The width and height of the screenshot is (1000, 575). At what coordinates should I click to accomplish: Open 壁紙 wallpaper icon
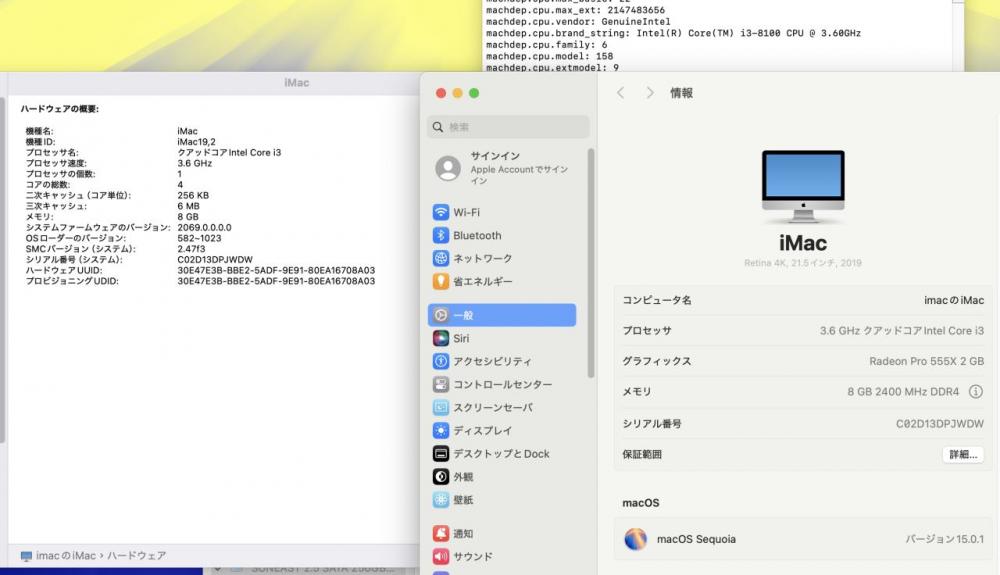click(x=441, y=500)
